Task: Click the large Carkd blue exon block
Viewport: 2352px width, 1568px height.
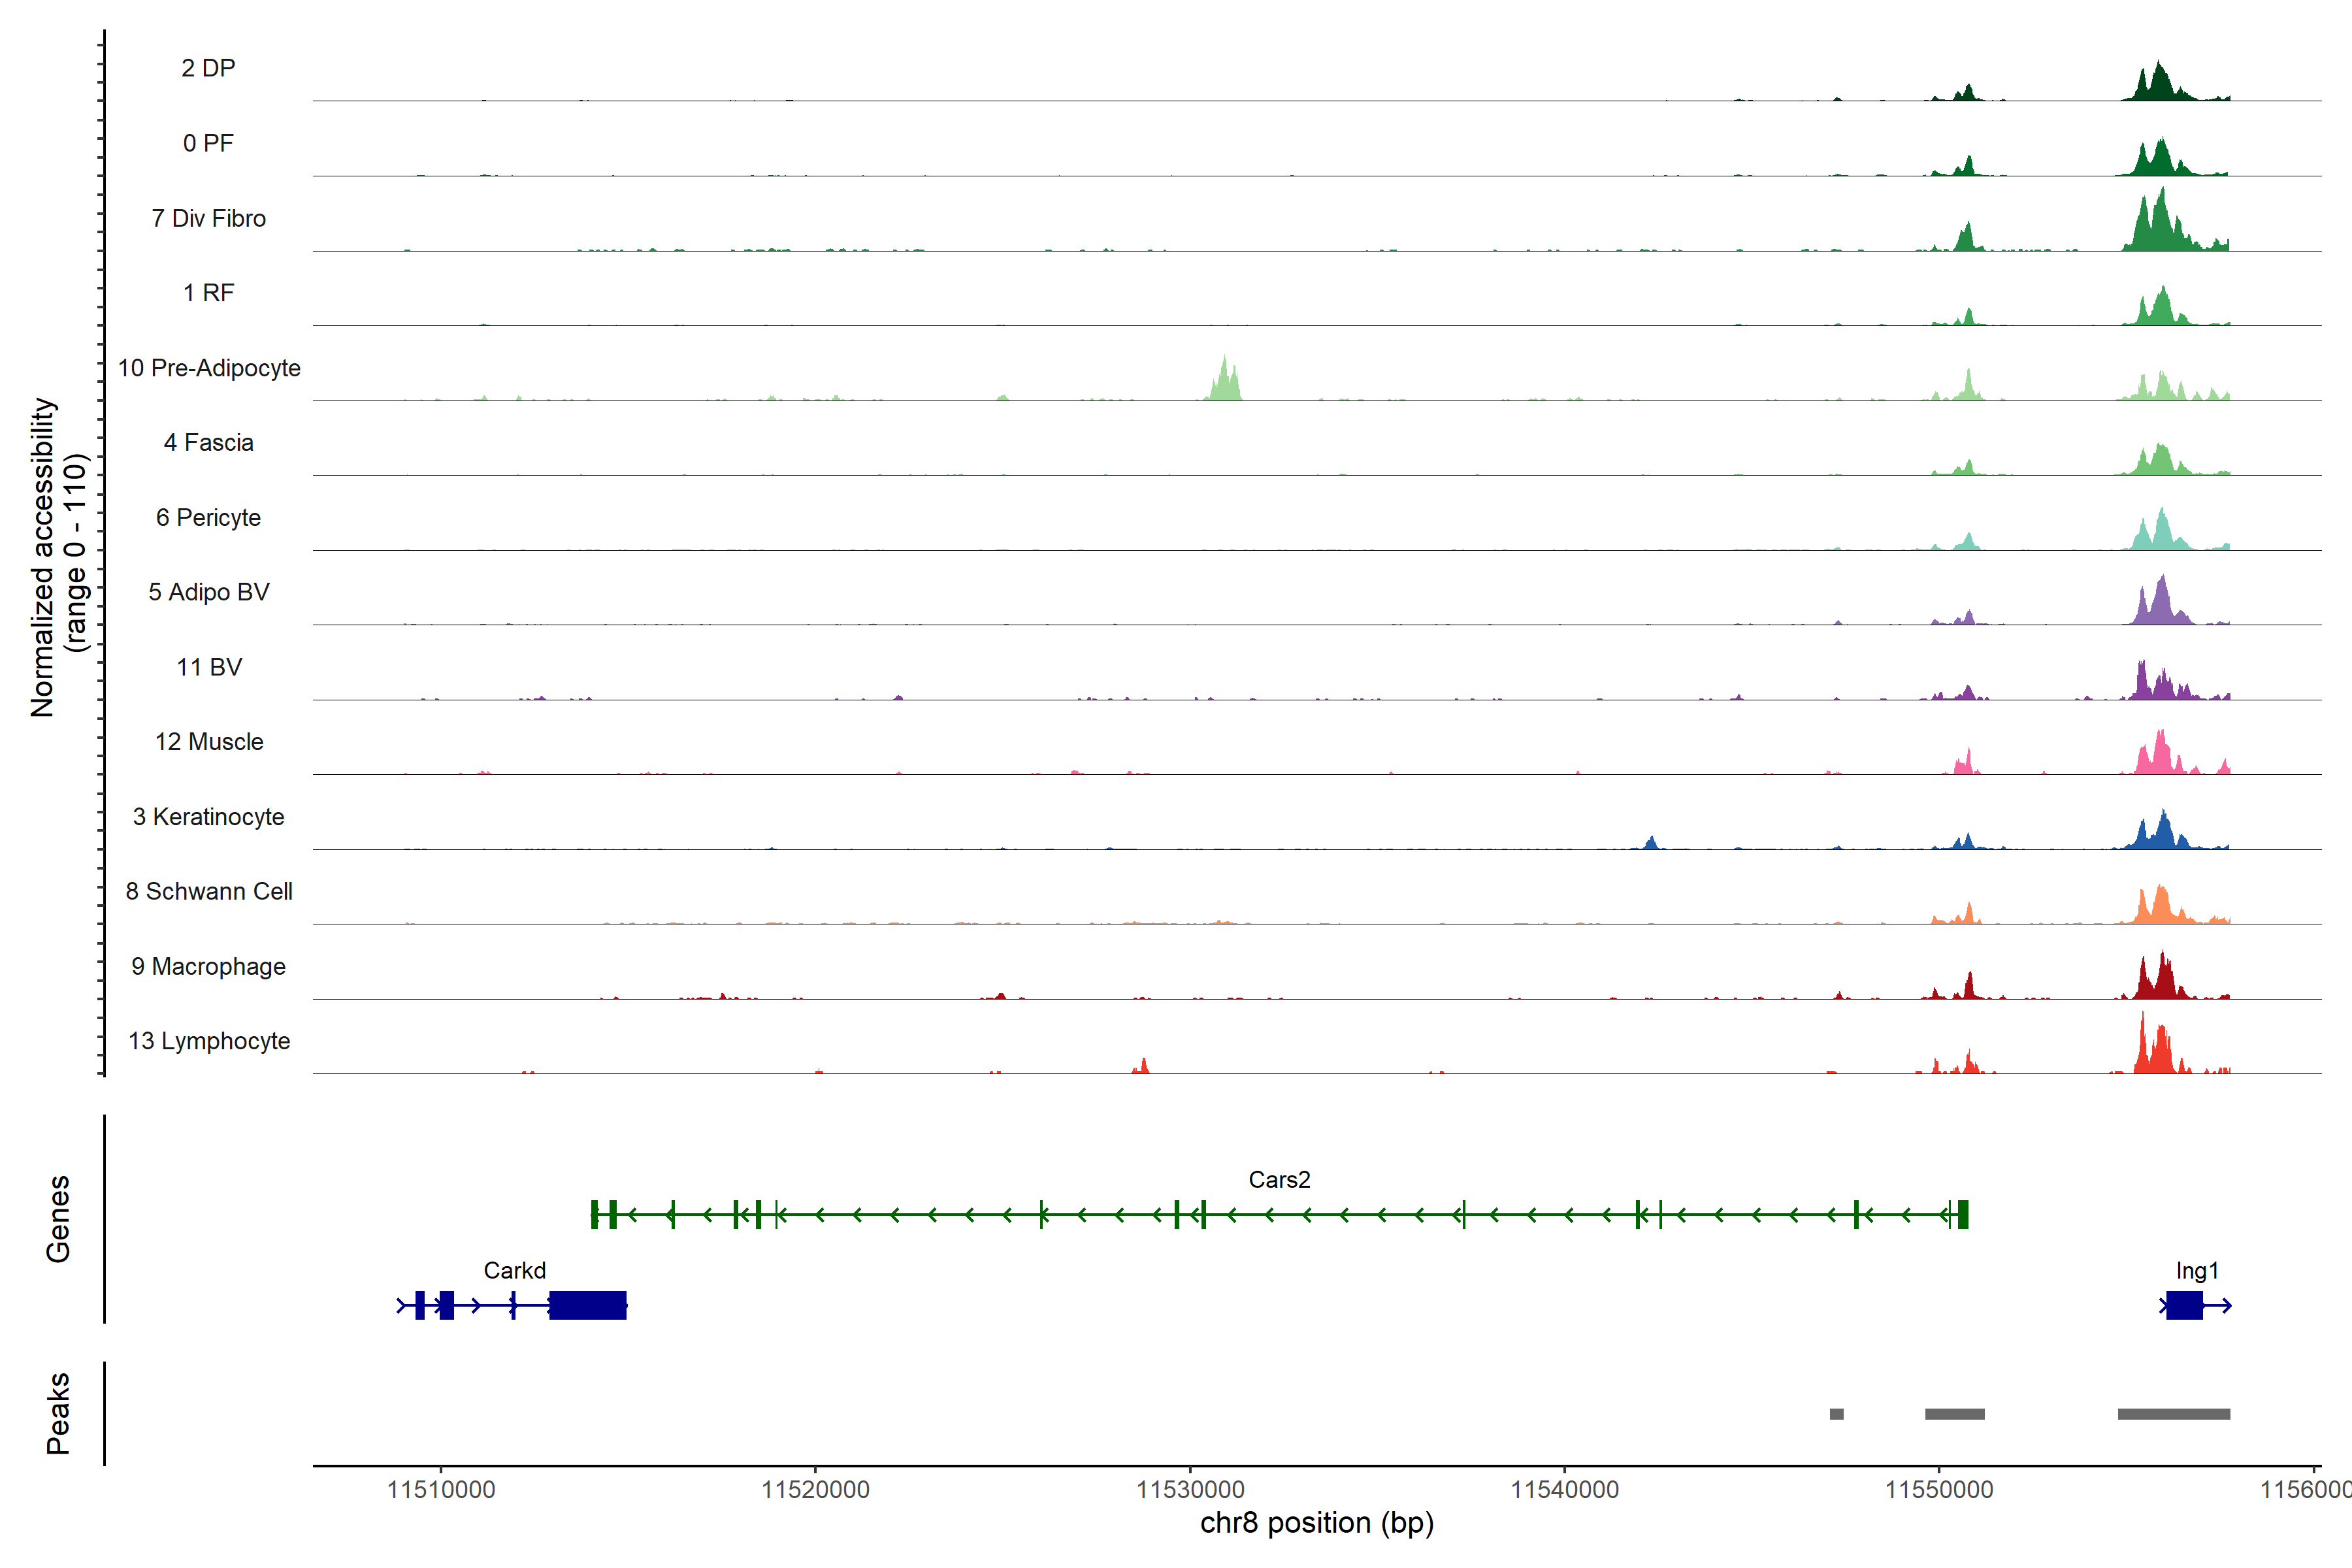Action: 588,1305
